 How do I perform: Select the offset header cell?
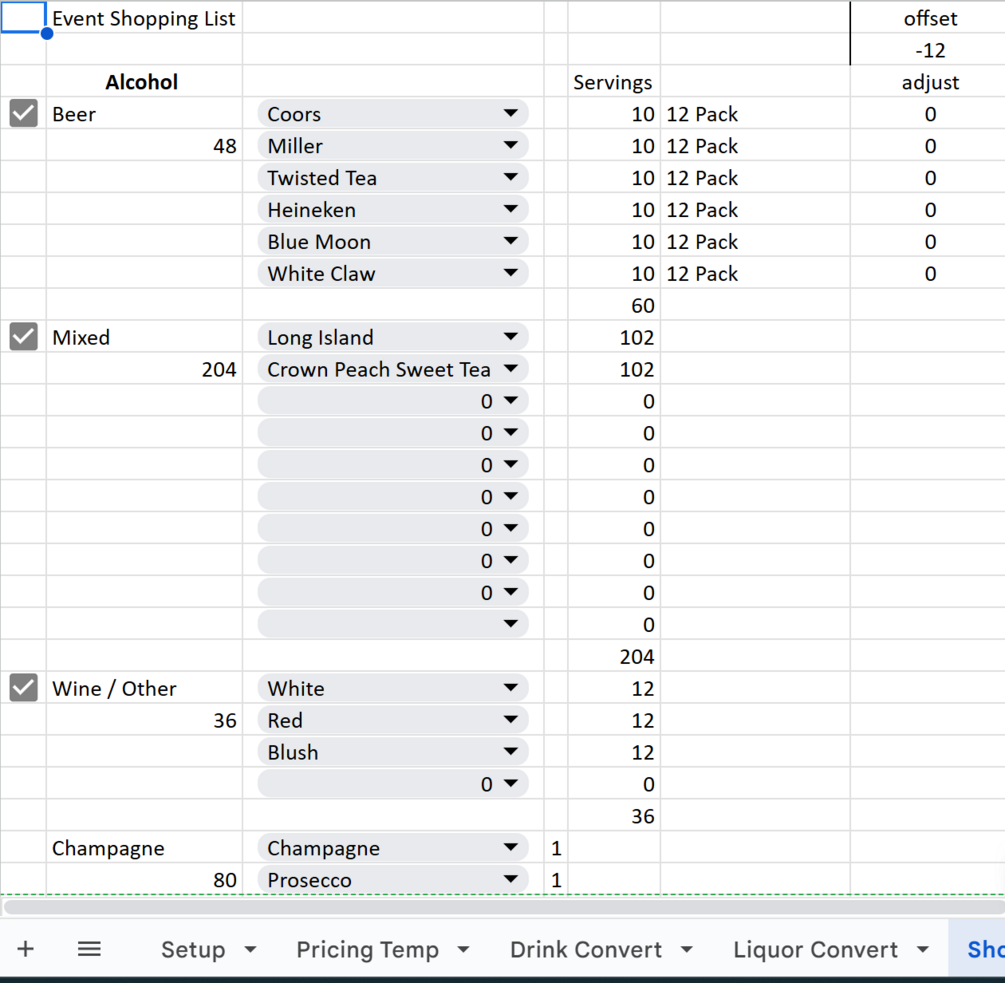(x=928, y=18)
